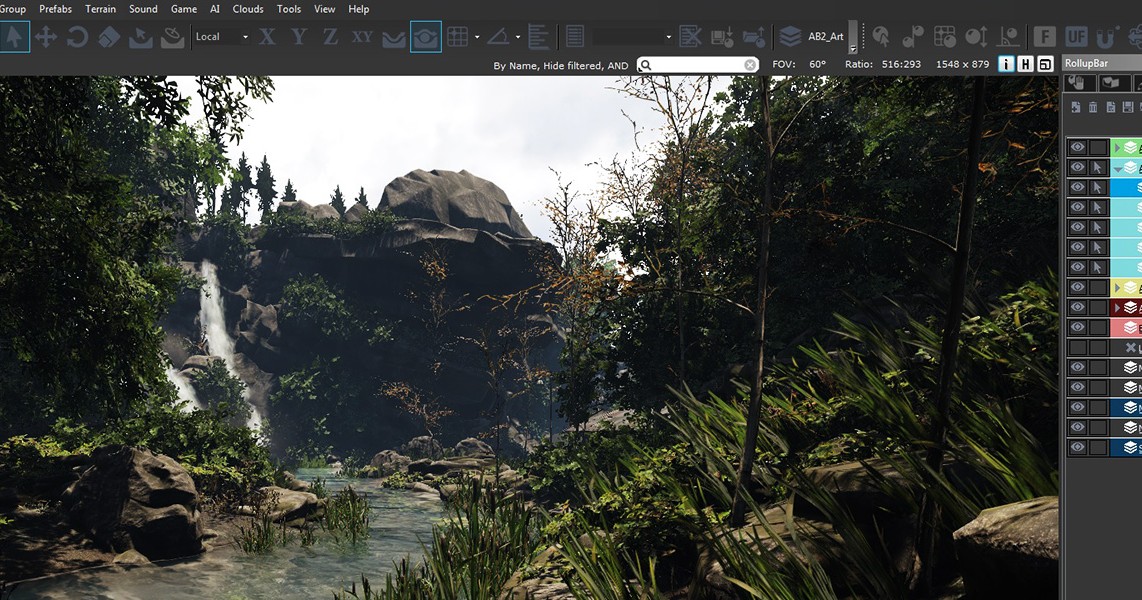1142x600 pixels.
Task: Click the object list icon beside selection combo
Action: click(x=575, y=36)
